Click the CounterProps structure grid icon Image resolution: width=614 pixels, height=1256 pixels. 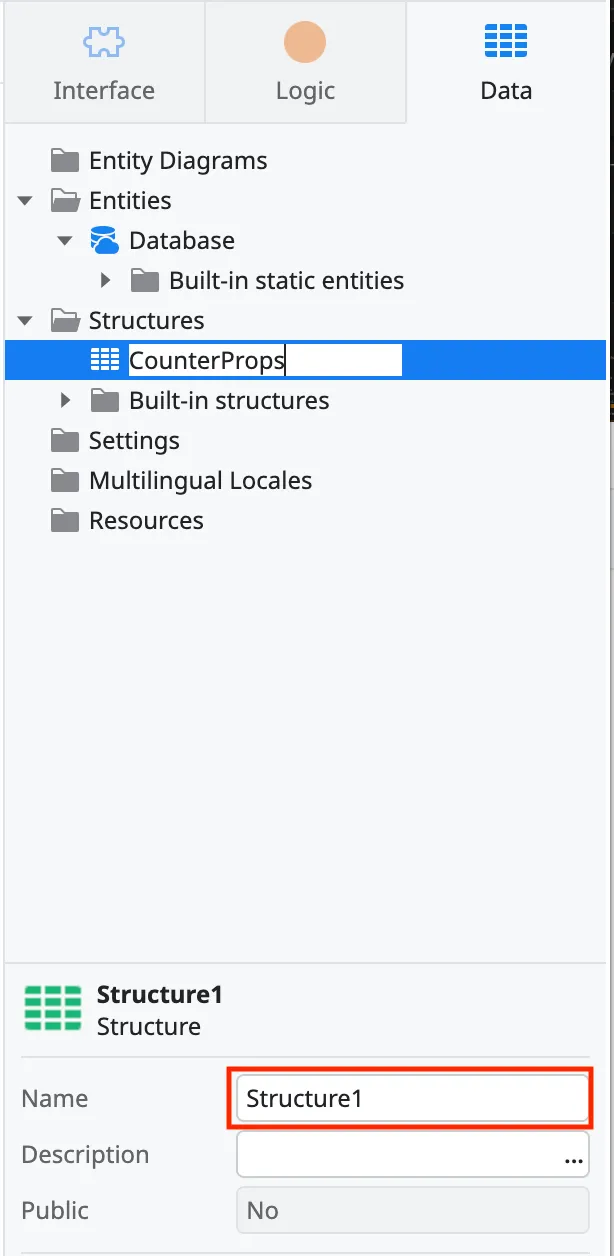[x=105, y=360]
